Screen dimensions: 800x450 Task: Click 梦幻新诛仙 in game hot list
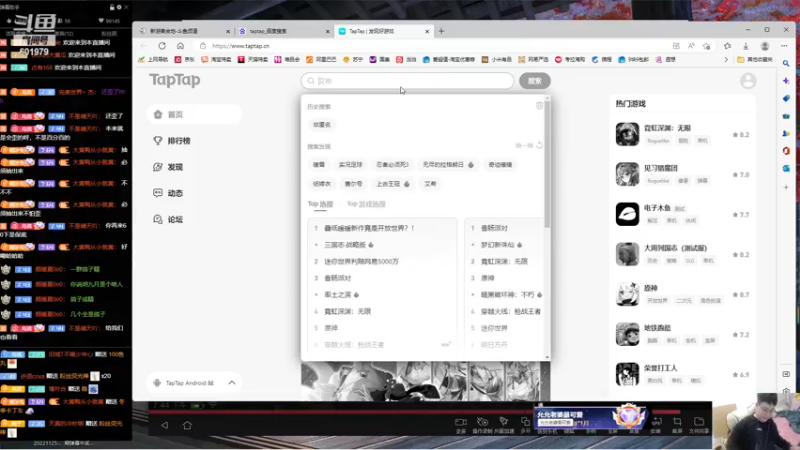coord(497,245)
